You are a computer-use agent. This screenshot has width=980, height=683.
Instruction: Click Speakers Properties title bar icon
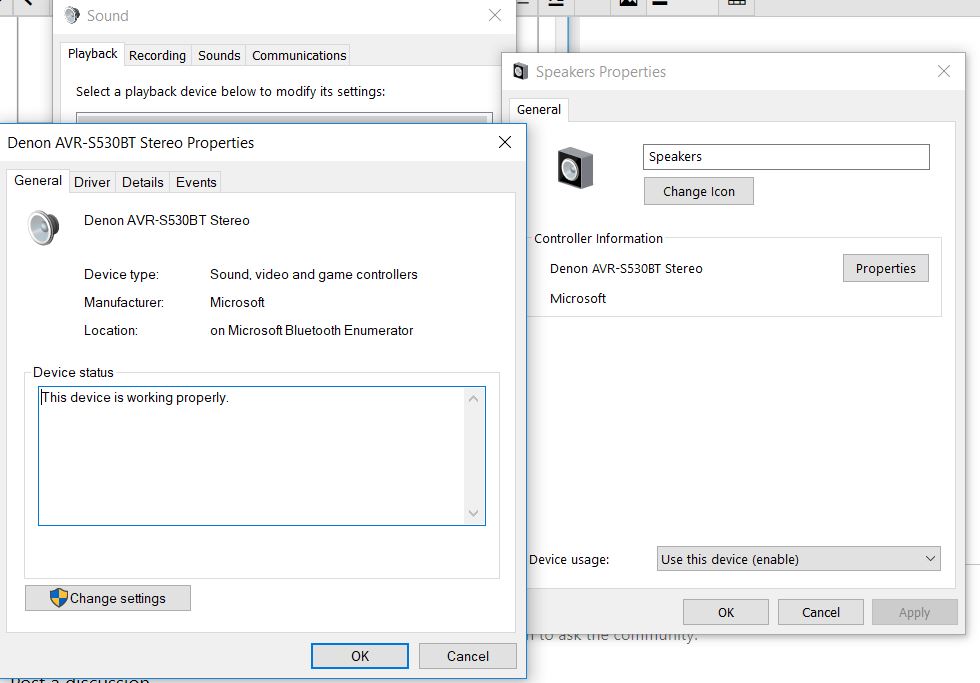tap(520, 71)
